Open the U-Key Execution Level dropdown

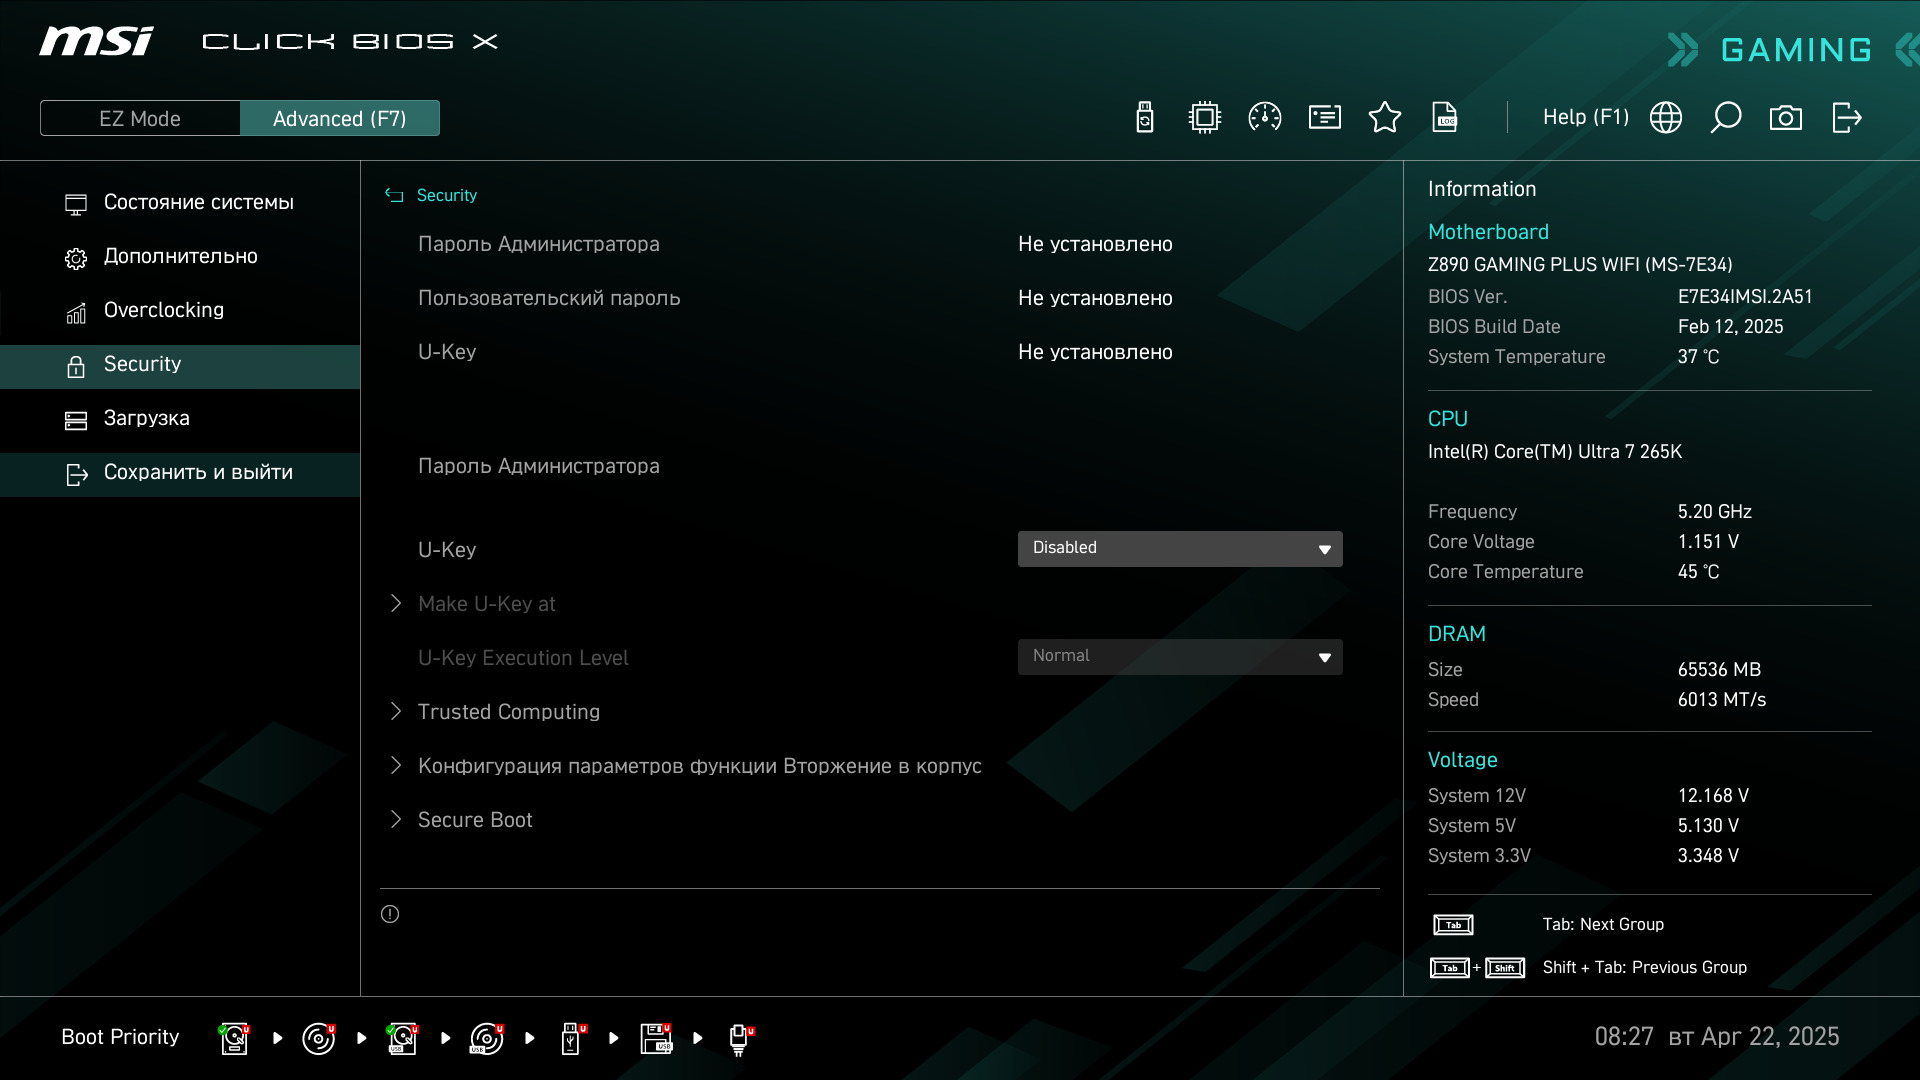coord(1180,656)
